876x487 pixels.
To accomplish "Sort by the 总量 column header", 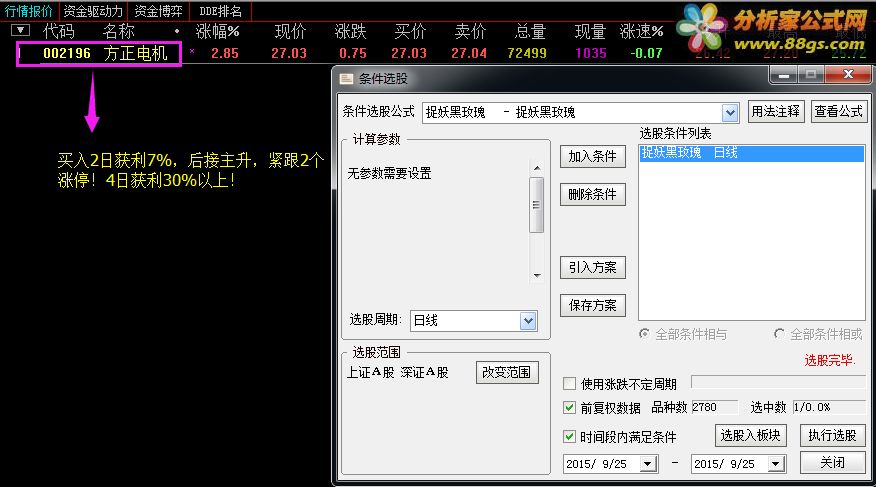I will (x=530, y=31).
